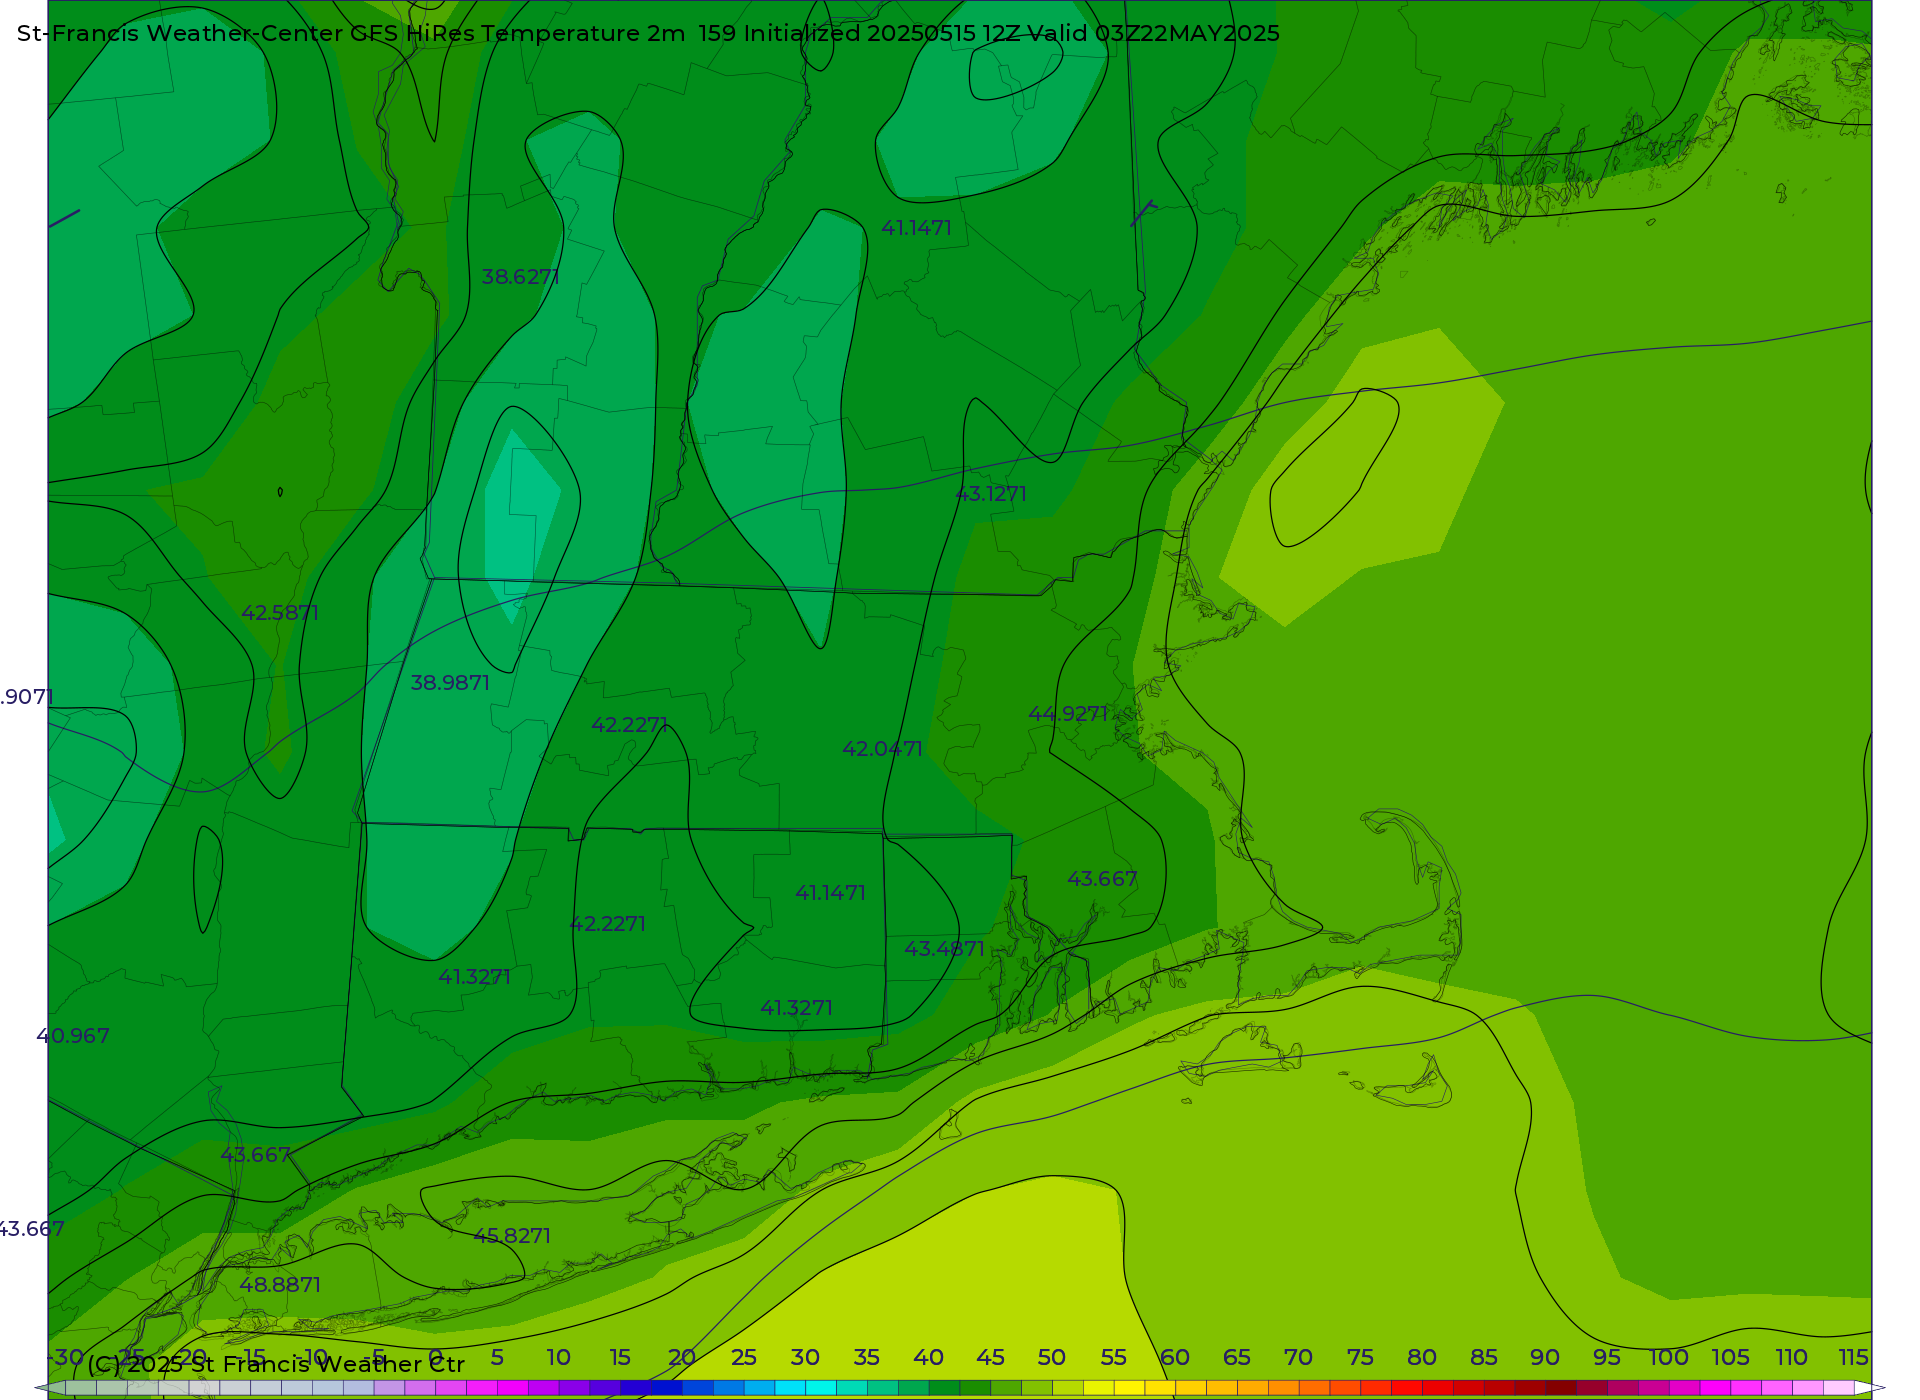Click the 44.9271 temperature value
This screenshot has height=1400, width=1920.
pos(1068,714)
